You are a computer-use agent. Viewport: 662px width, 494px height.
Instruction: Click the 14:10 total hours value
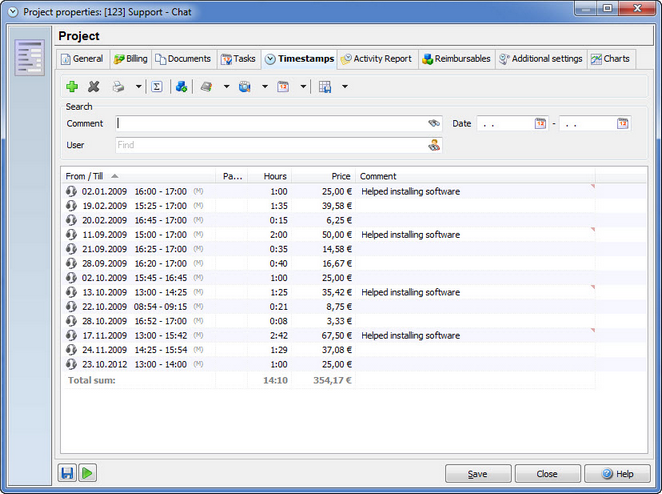tap(275, 380)
